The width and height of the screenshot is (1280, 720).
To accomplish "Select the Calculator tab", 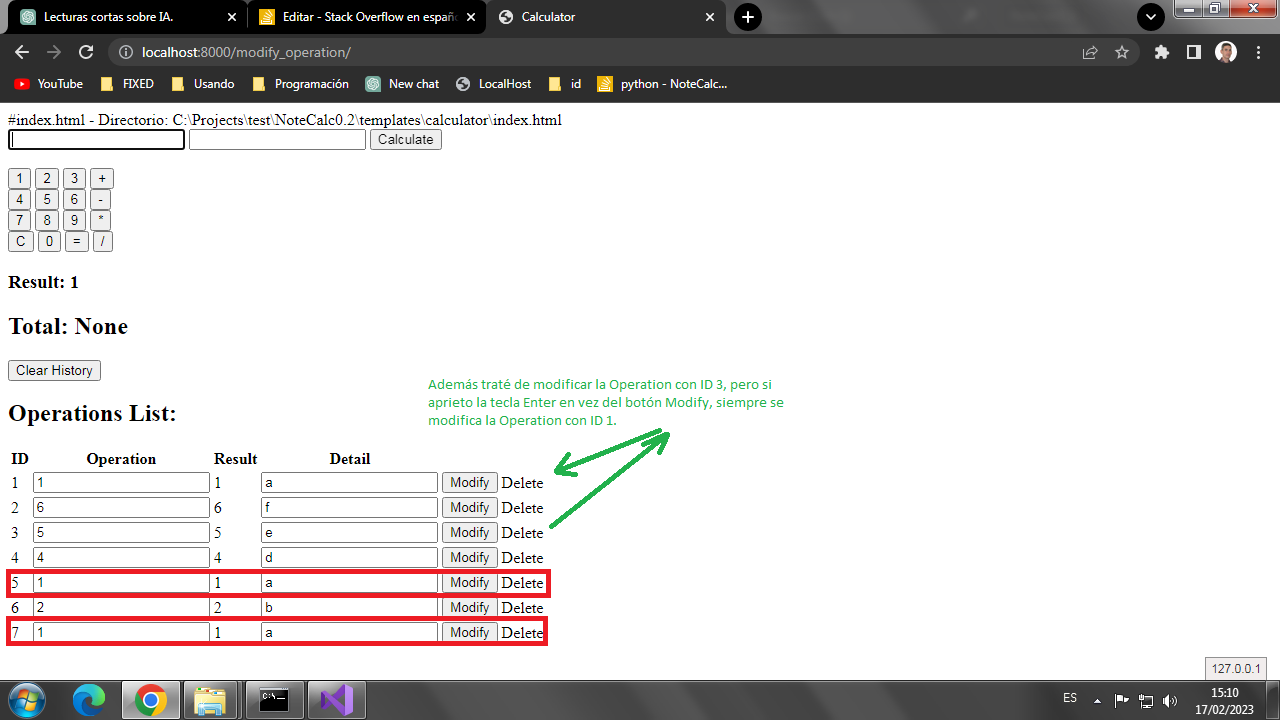I will pos(605,17).
